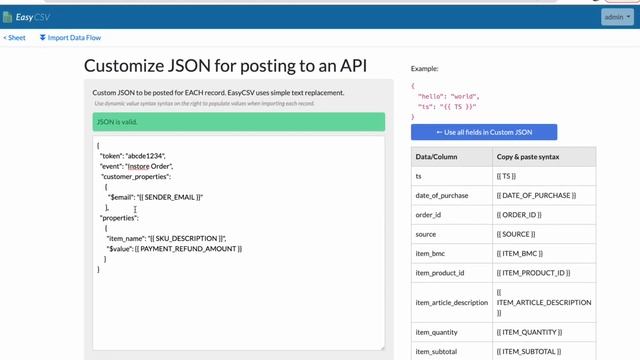Click the source column cell

452,234
